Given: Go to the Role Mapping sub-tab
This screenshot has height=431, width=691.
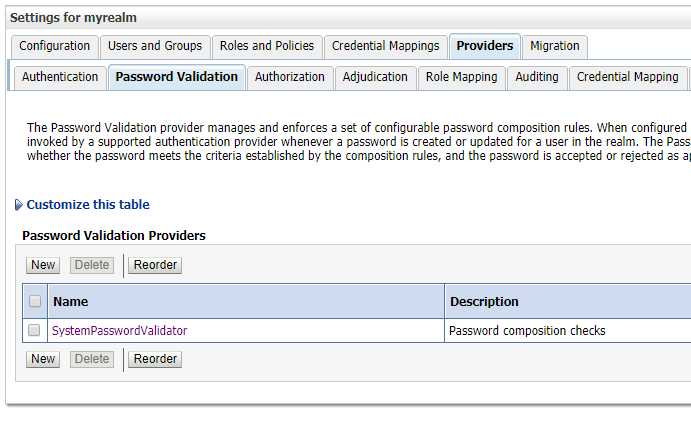Looking at the screenshot, I should [461, 77].
